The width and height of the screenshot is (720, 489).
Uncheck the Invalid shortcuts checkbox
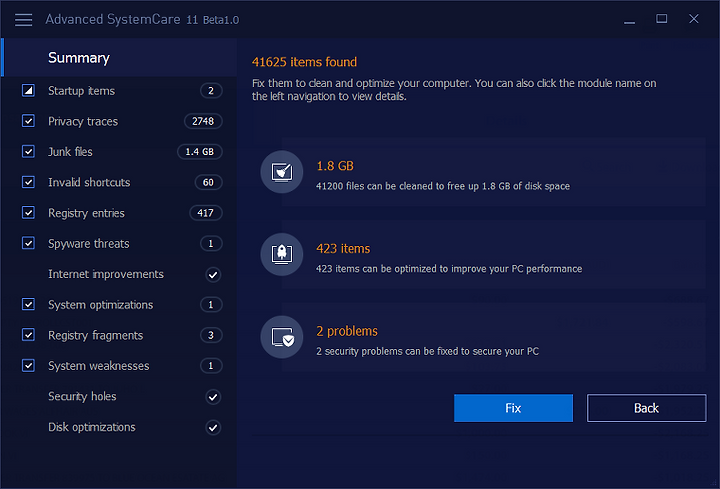[x=28, y=182]
